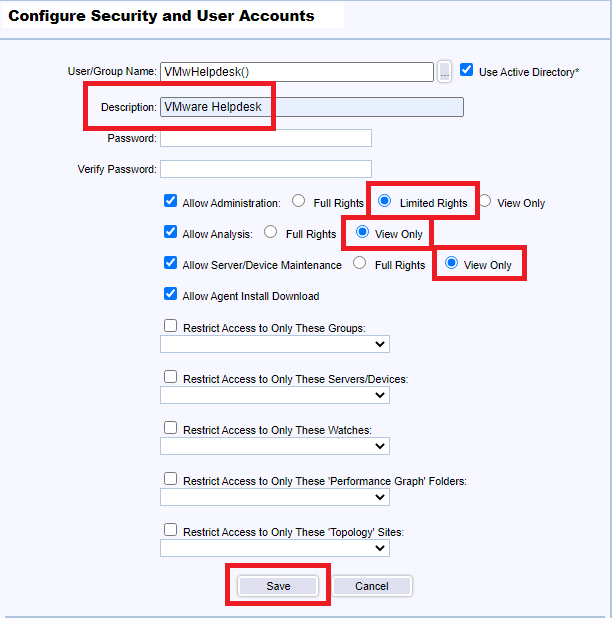Toggle the Use Active Directory checkbox

point(467,71)
